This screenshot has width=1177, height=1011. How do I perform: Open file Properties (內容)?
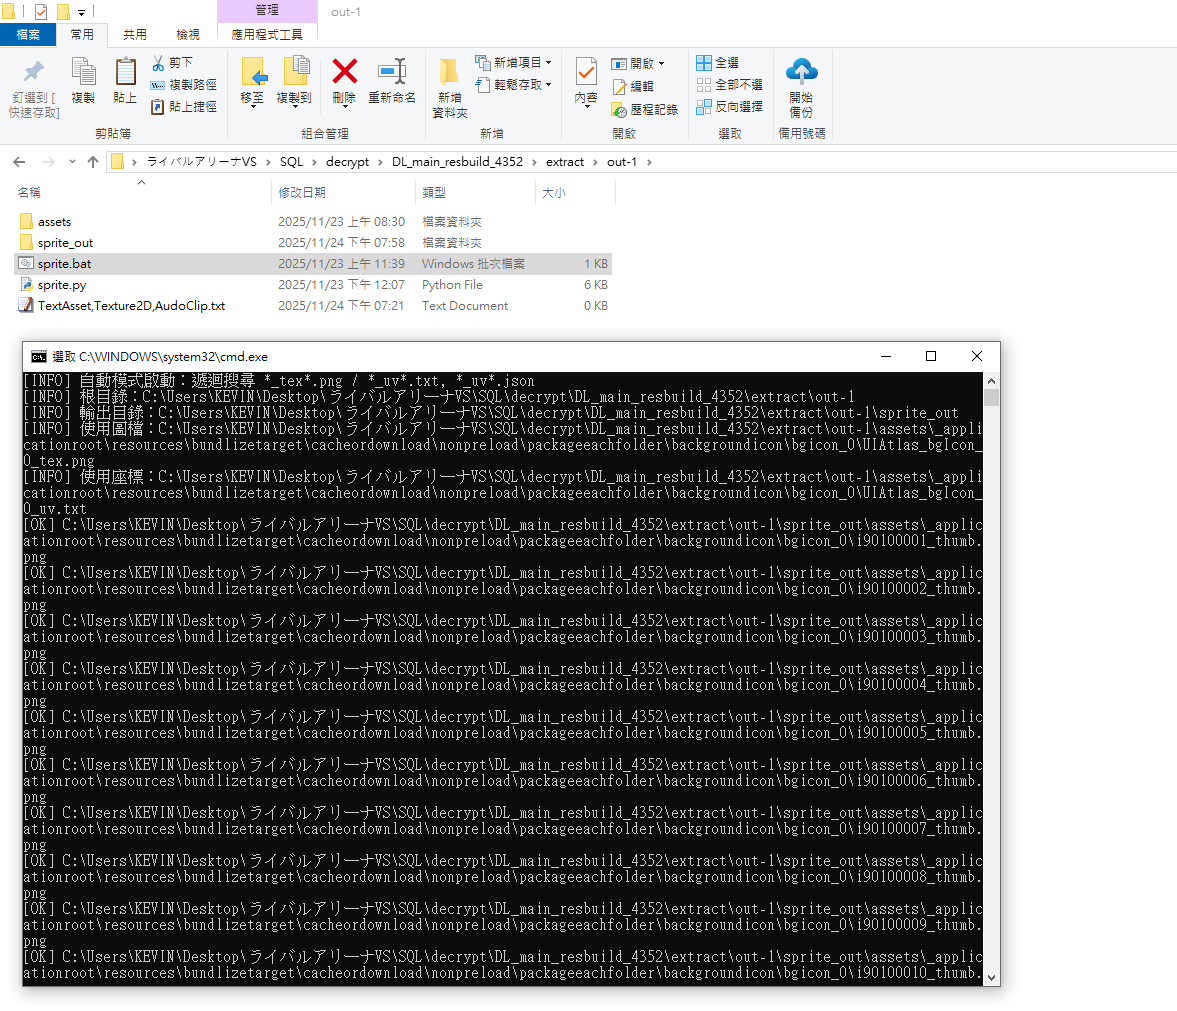click(x=586, y=83)
